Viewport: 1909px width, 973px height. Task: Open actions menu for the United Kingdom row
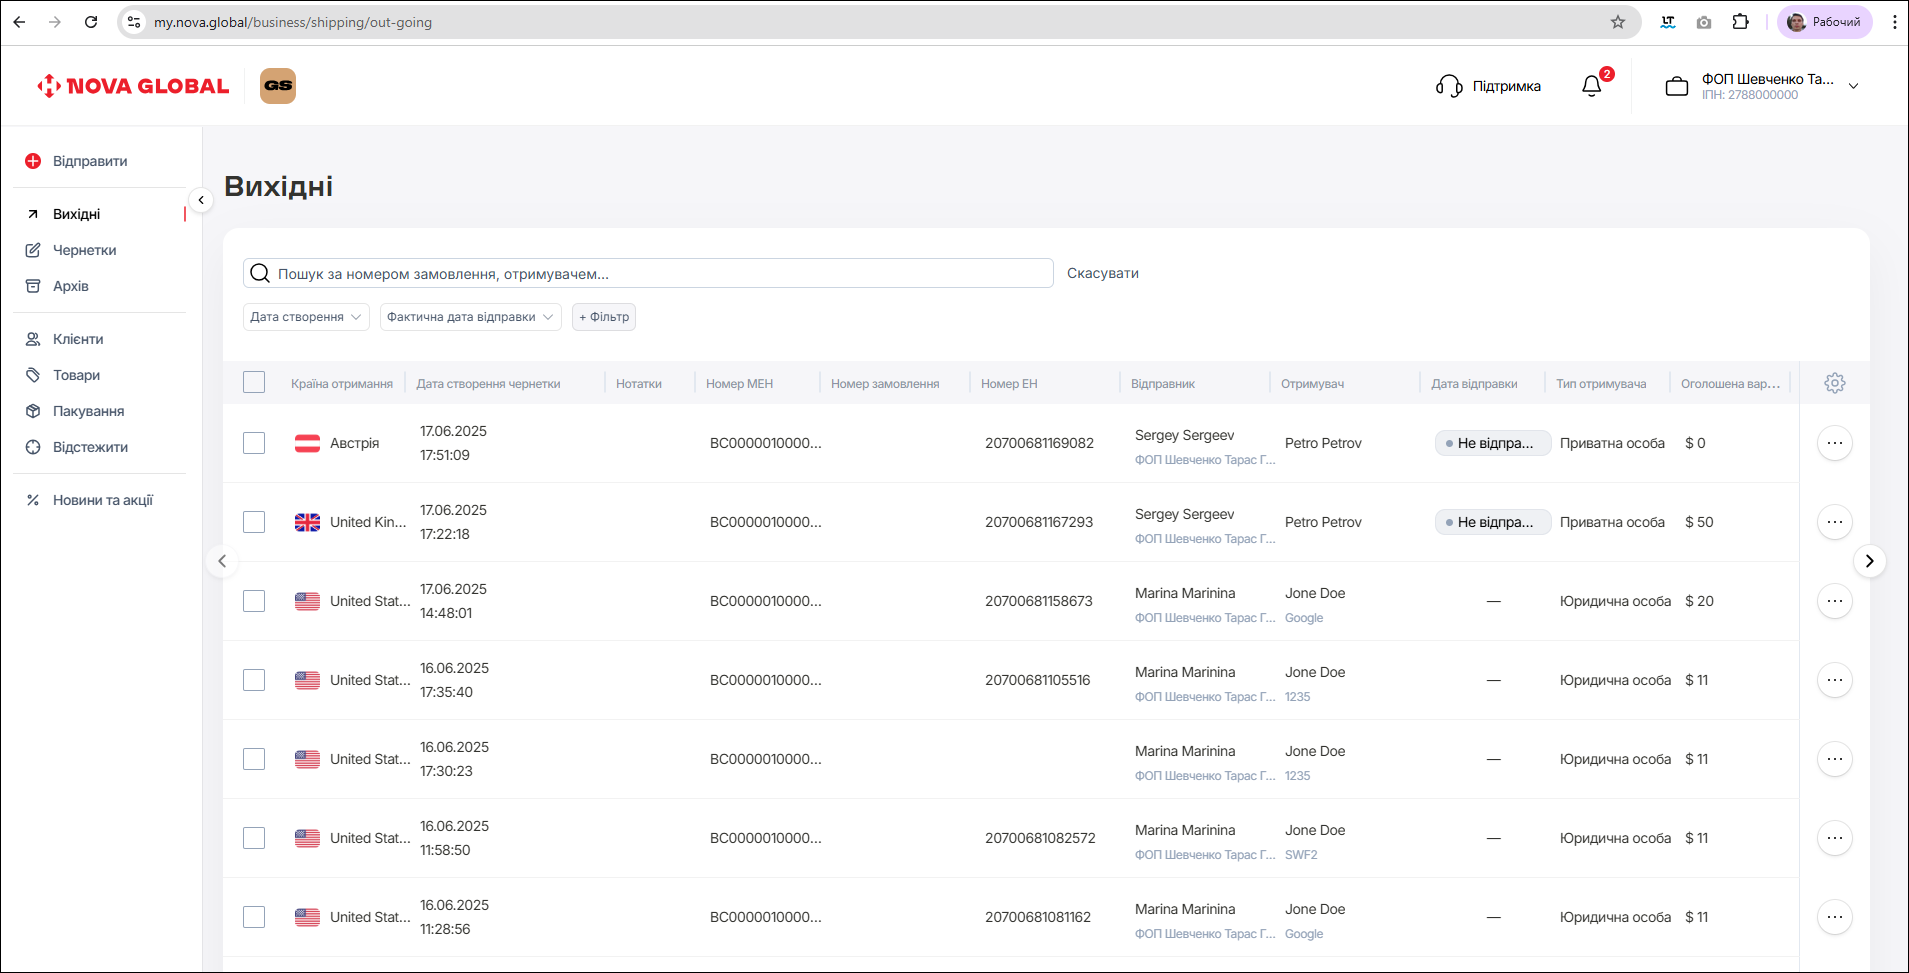[1835, 522]
